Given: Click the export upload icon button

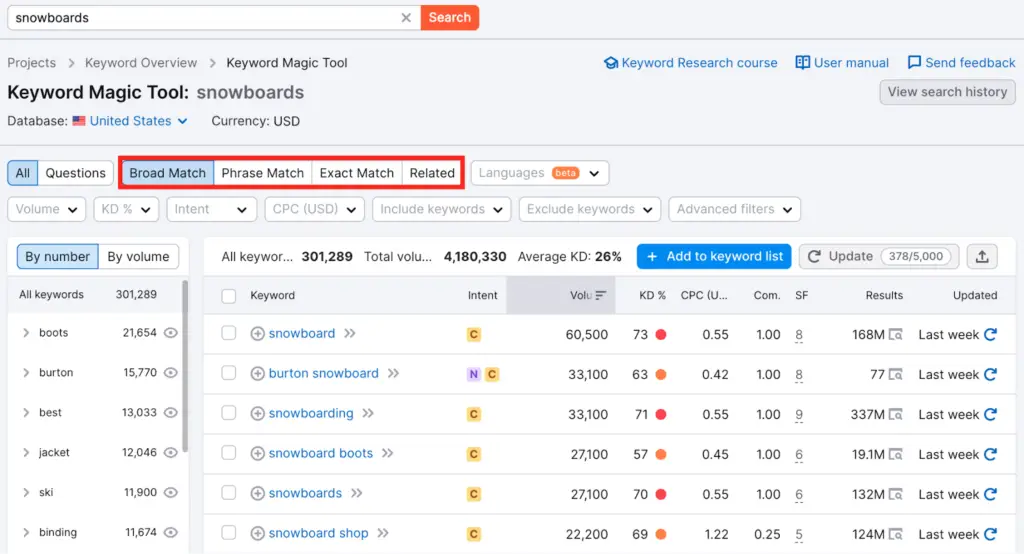Looking at the screenshot, I should coord(981,257).
